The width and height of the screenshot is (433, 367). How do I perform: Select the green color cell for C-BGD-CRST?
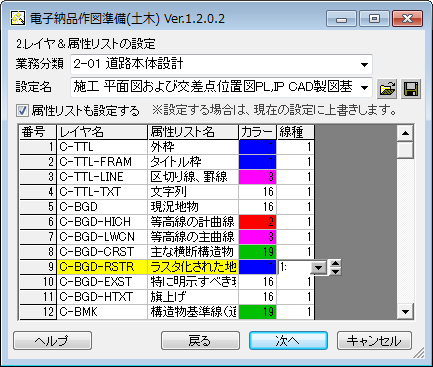pos(257,252)
